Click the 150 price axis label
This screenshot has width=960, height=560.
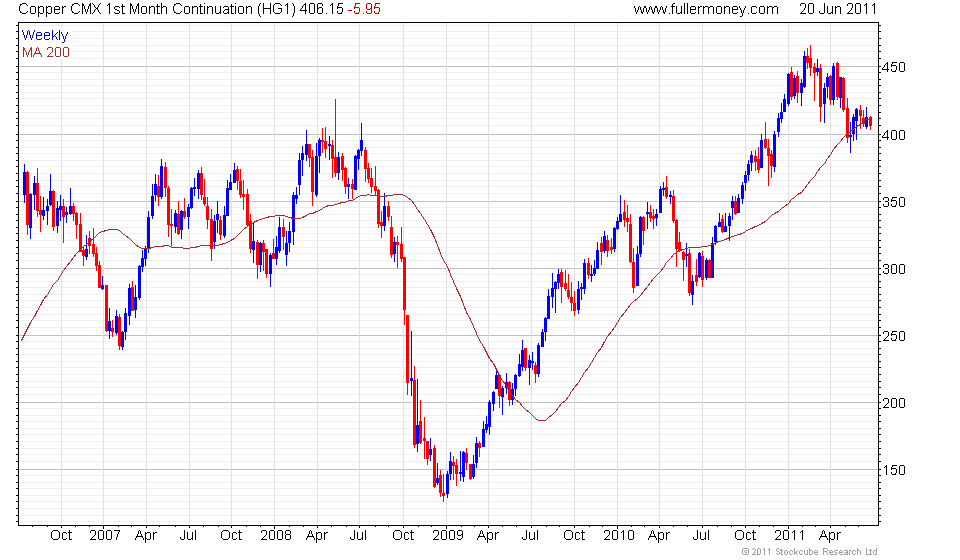(x=894, y=470)
